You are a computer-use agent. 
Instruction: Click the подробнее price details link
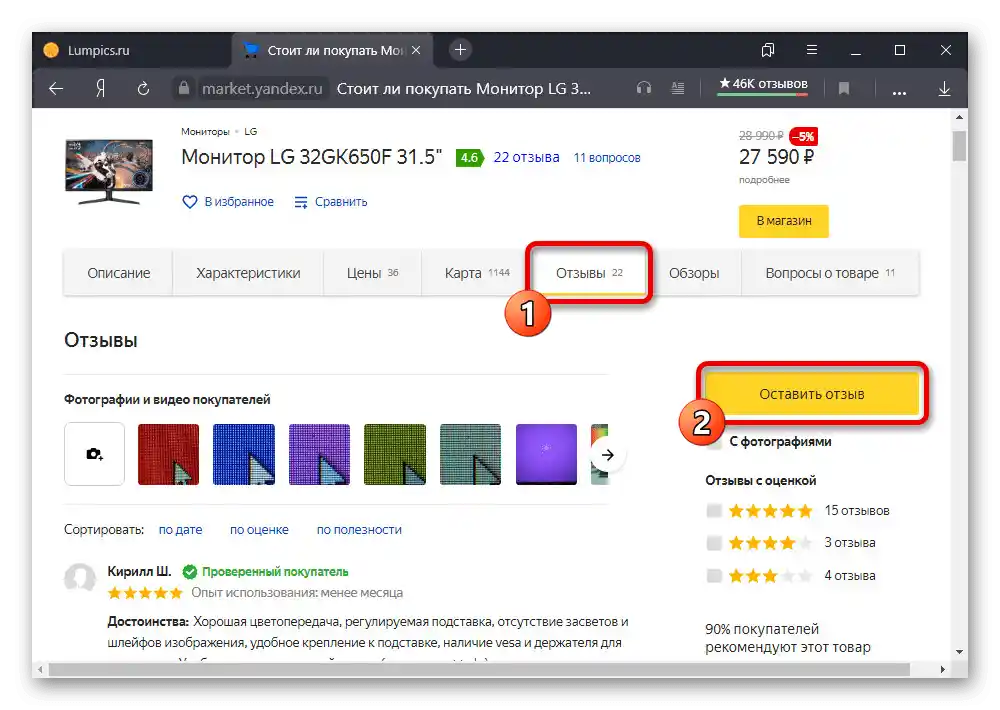click(x=764, y=180)
